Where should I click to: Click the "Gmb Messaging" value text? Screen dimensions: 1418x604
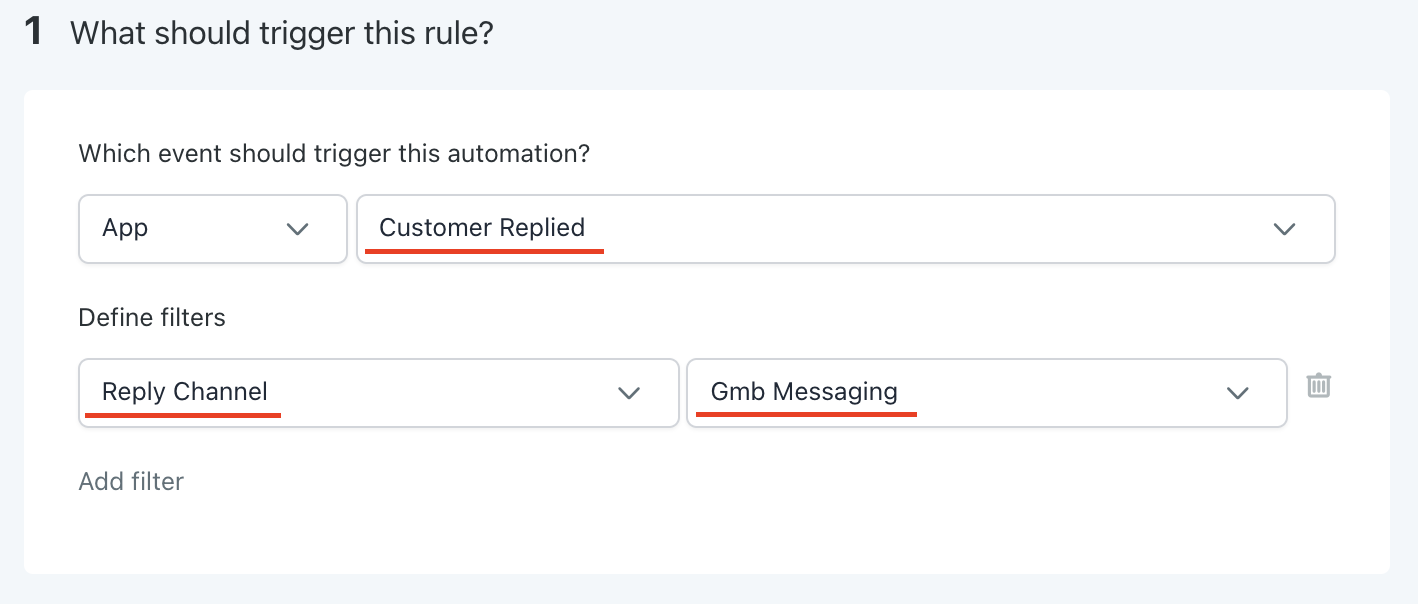(804, 392)
